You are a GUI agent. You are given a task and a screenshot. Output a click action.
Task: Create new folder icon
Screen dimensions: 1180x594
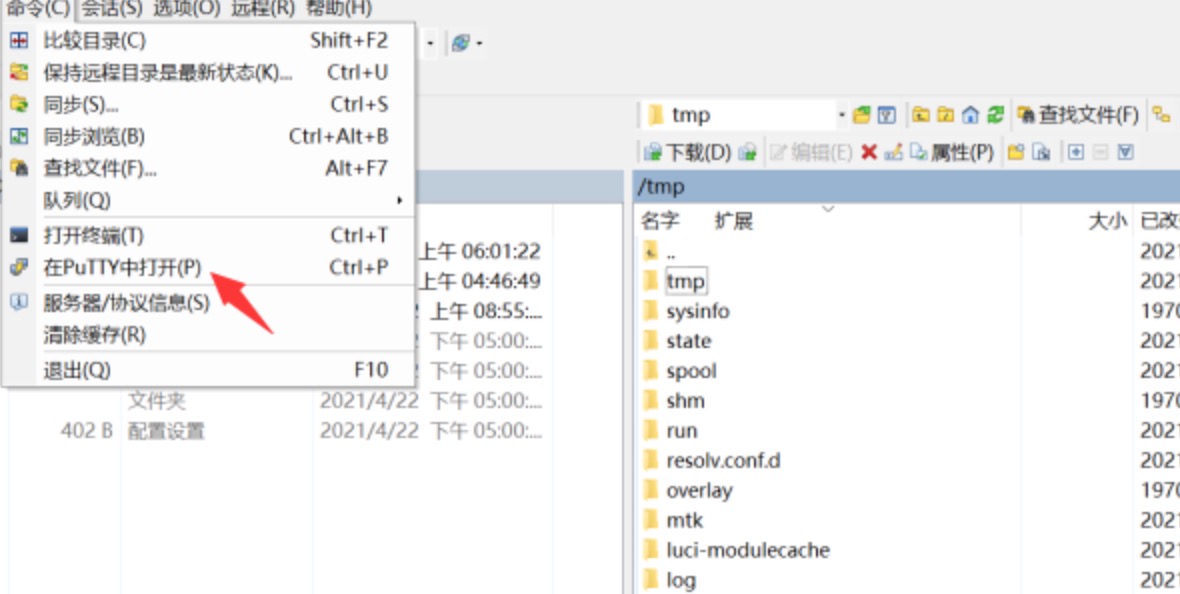(x=1016, y=153)
